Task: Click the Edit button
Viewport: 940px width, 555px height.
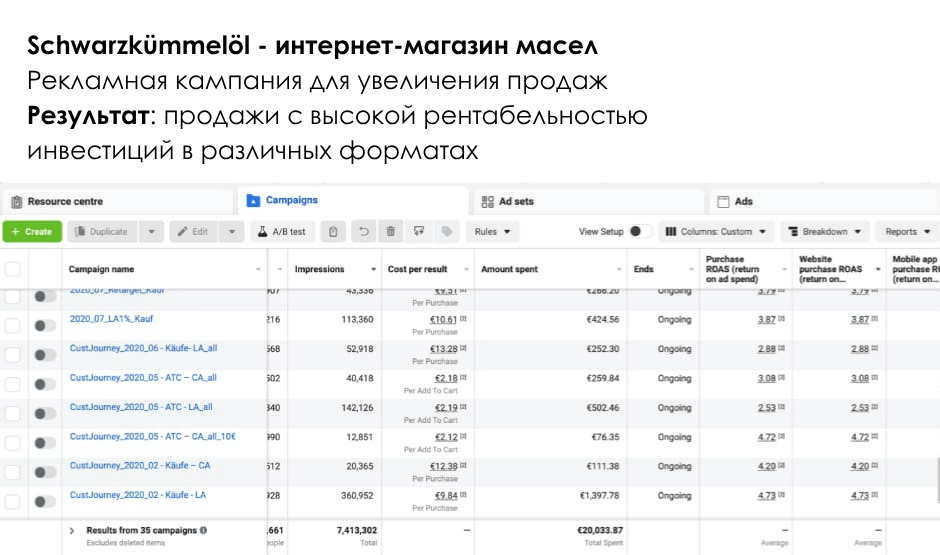Action: click(x=194, y=231)
